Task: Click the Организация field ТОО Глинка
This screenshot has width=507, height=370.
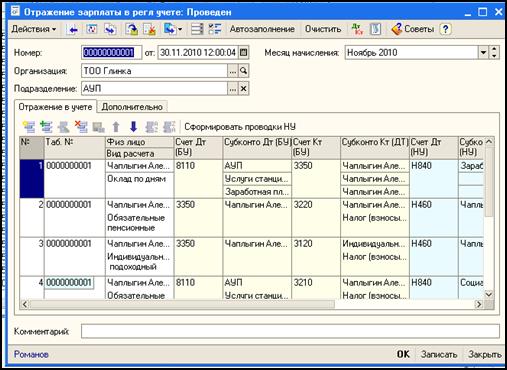Action: tap(154, 71)
